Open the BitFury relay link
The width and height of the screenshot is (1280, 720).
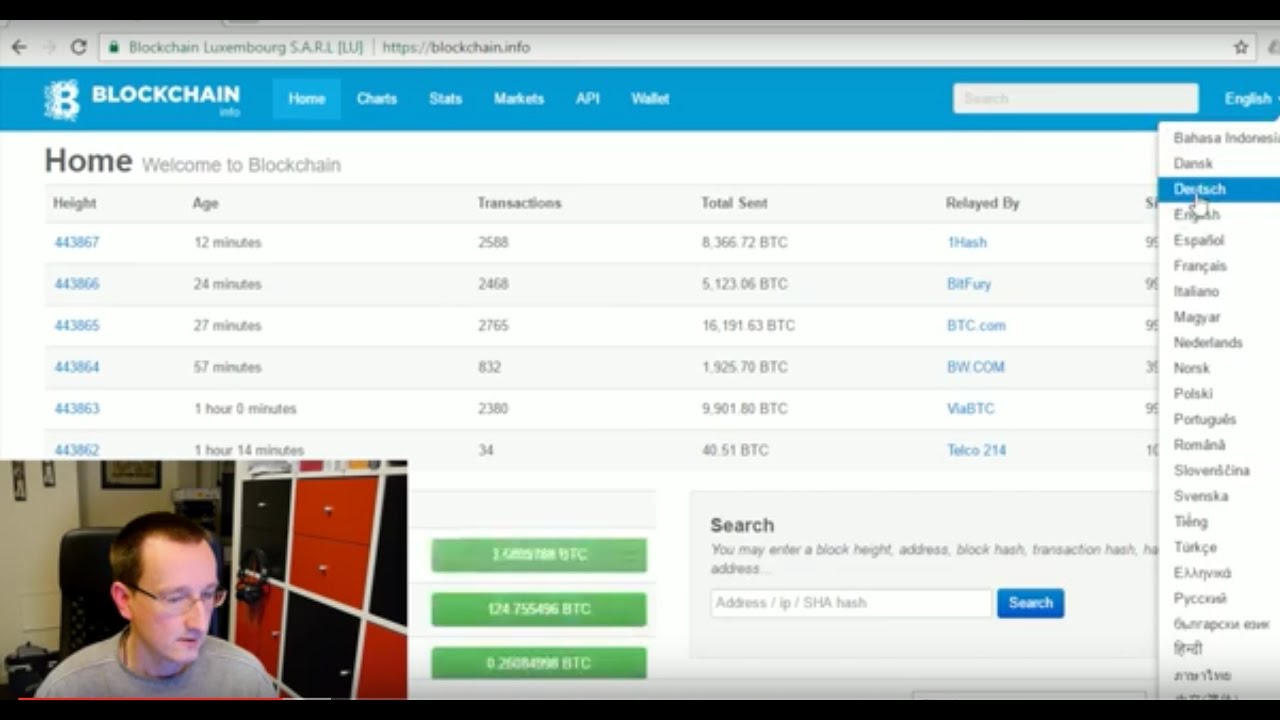pyautogui.click(x=969, y=284)
